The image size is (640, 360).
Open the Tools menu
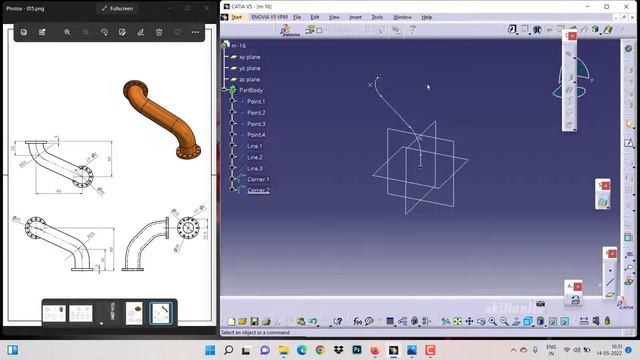pos(377,17)
